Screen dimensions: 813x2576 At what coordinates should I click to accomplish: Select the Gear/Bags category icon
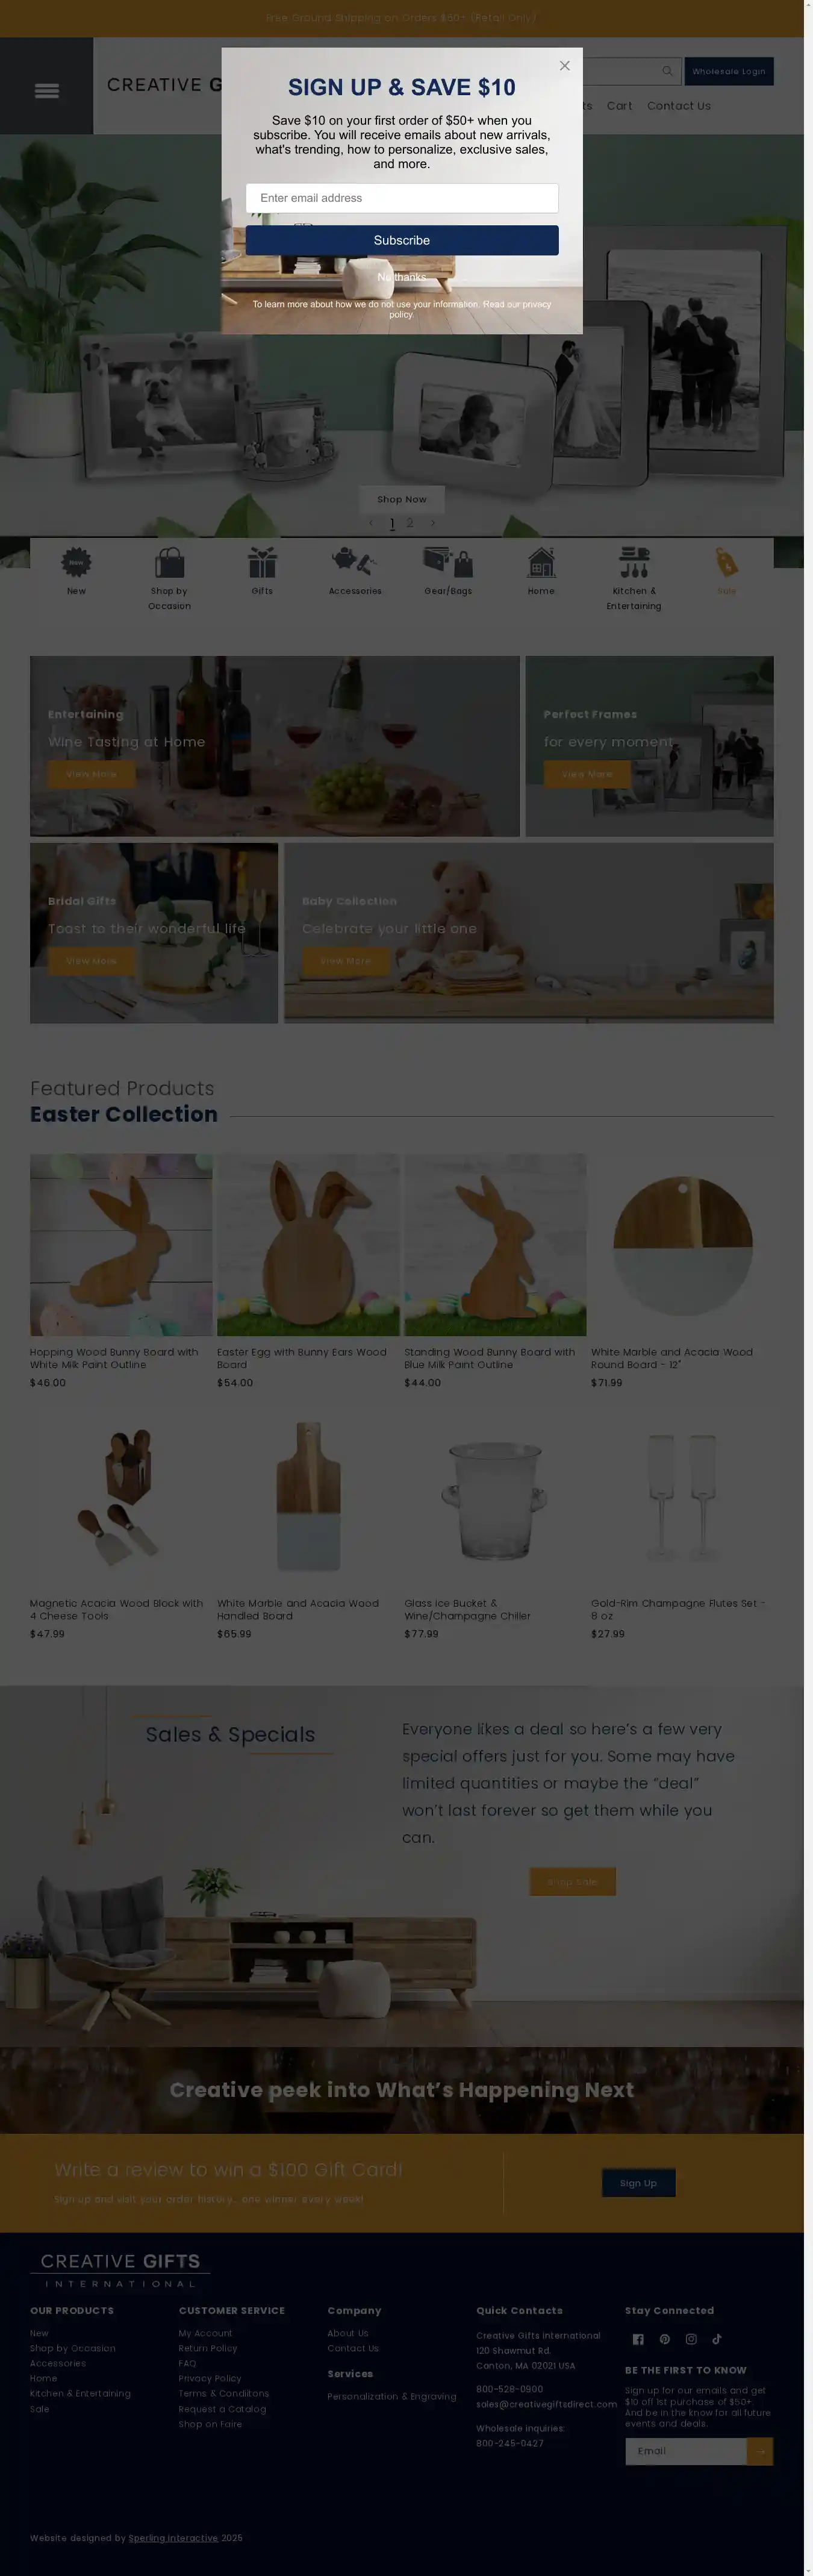[448, 562]
